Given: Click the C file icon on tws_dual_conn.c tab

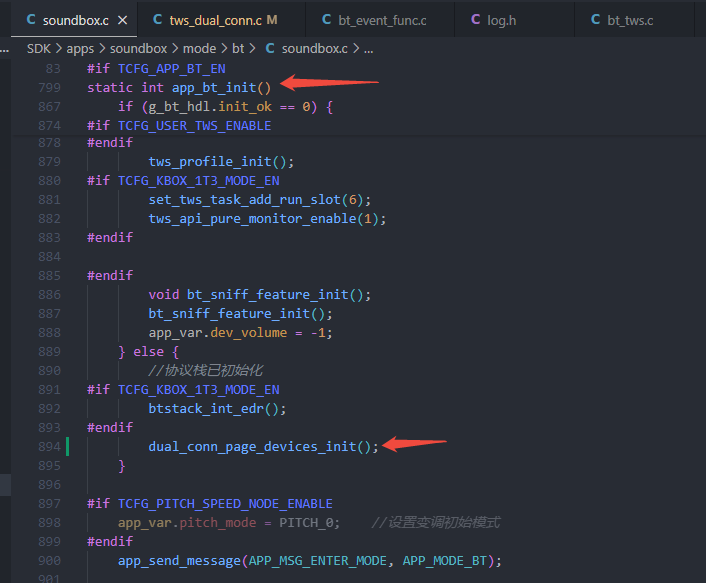Looking at the screenshot, I should [158, 19].
